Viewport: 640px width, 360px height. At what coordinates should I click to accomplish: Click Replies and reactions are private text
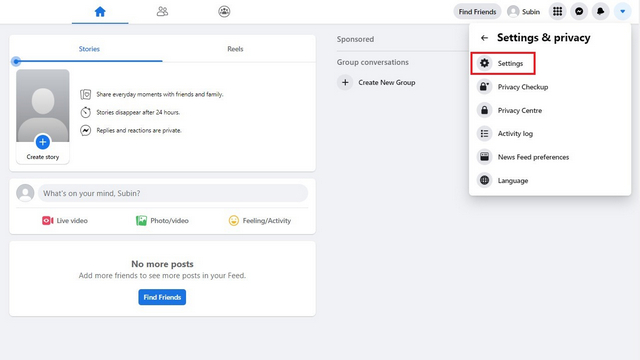click(x=139, y=131)
